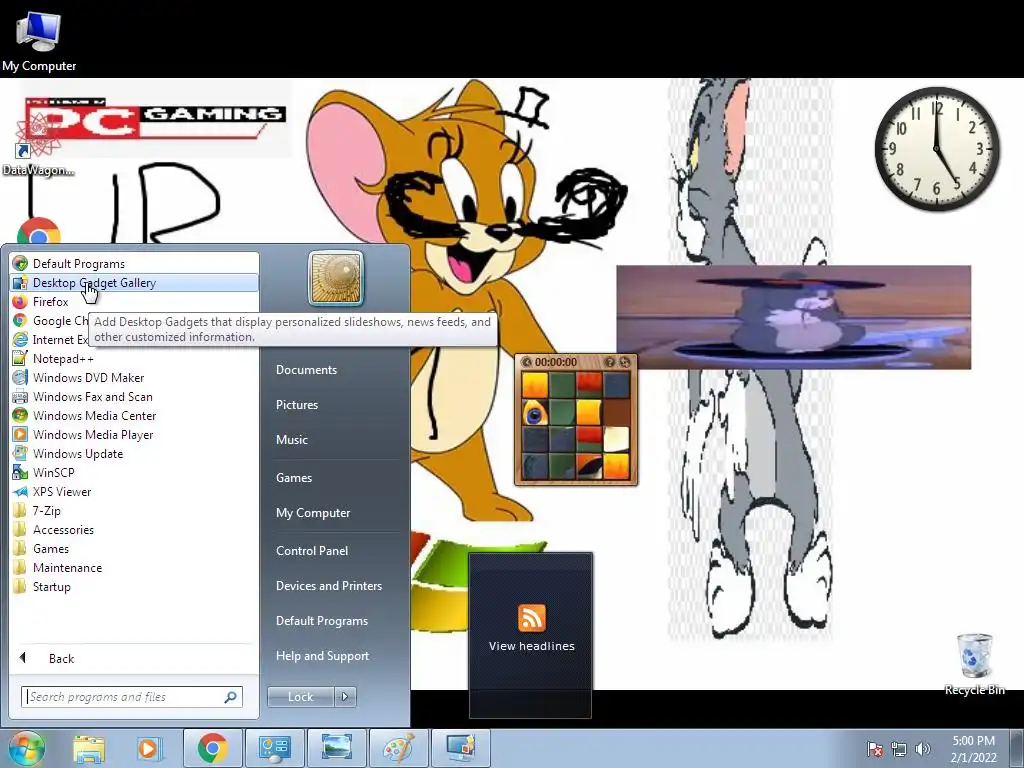Click the Lock button
This screenshot has width=1024, height=768.
(300, 697)
